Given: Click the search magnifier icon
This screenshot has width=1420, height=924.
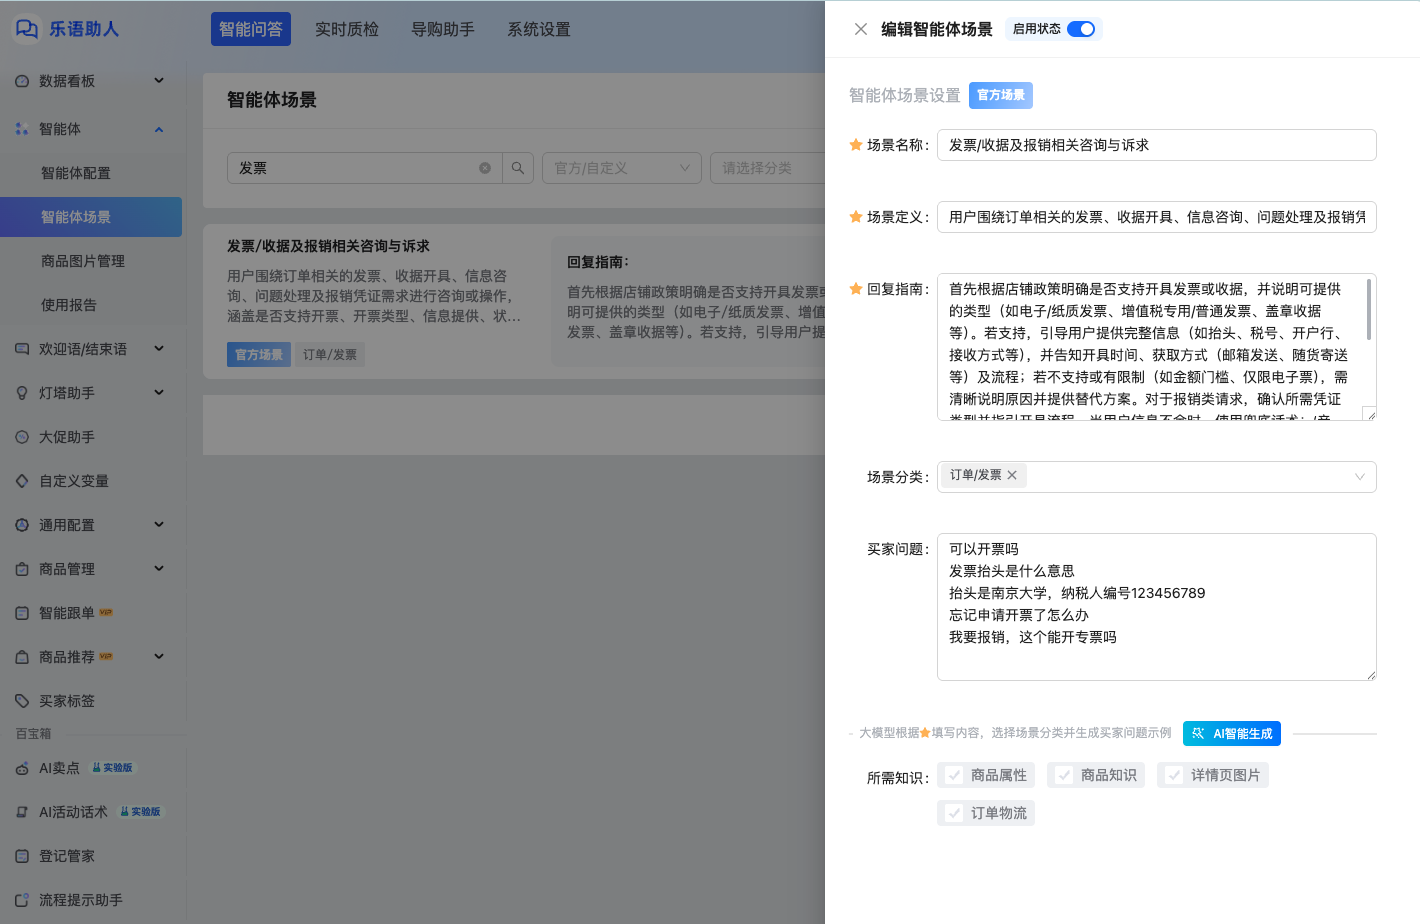Looking at the screenshot, I should pos(518,168).
